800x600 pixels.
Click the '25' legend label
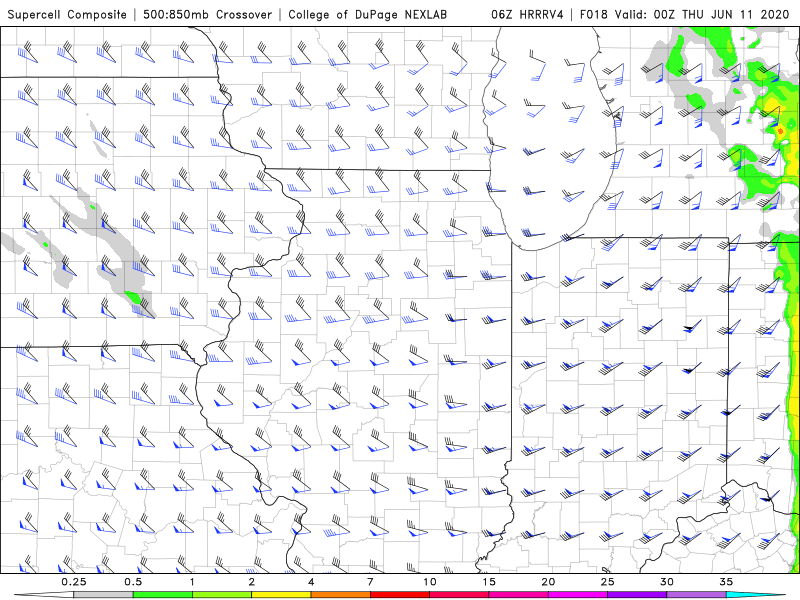coord(608,582)
